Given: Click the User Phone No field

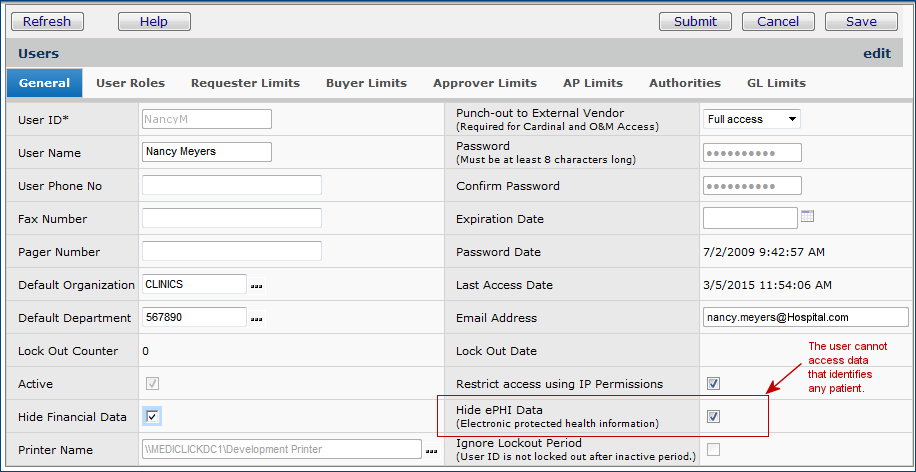Looking at the screenshot, I should pyautogui.click(x=232, y=185).
